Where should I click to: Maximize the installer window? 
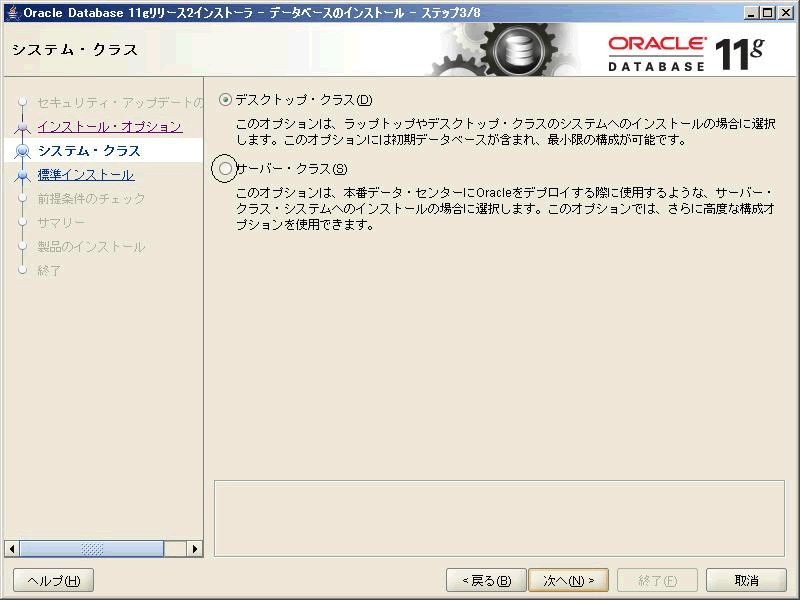pos(768,12)
